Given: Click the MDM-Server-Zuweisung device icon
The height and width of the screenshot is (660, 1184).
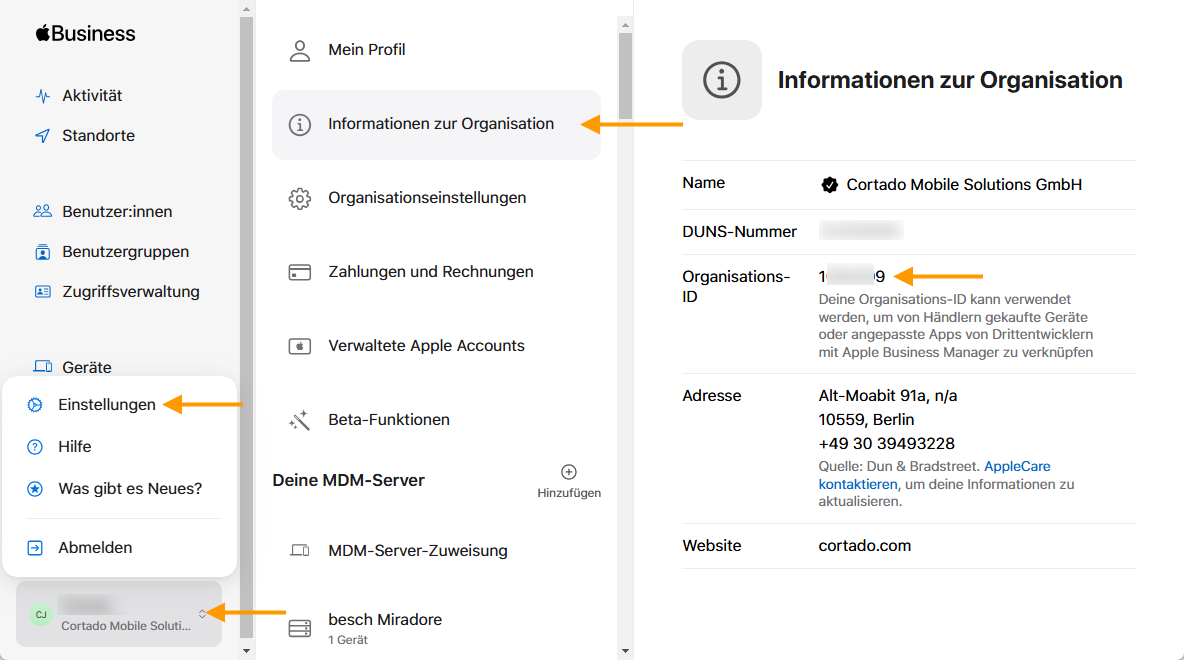Looking at the screenshot, I should pos(300,551).
